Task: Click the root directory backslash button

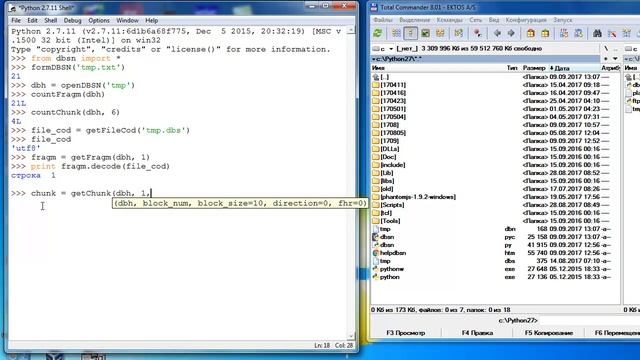Action: pos(606,49)
